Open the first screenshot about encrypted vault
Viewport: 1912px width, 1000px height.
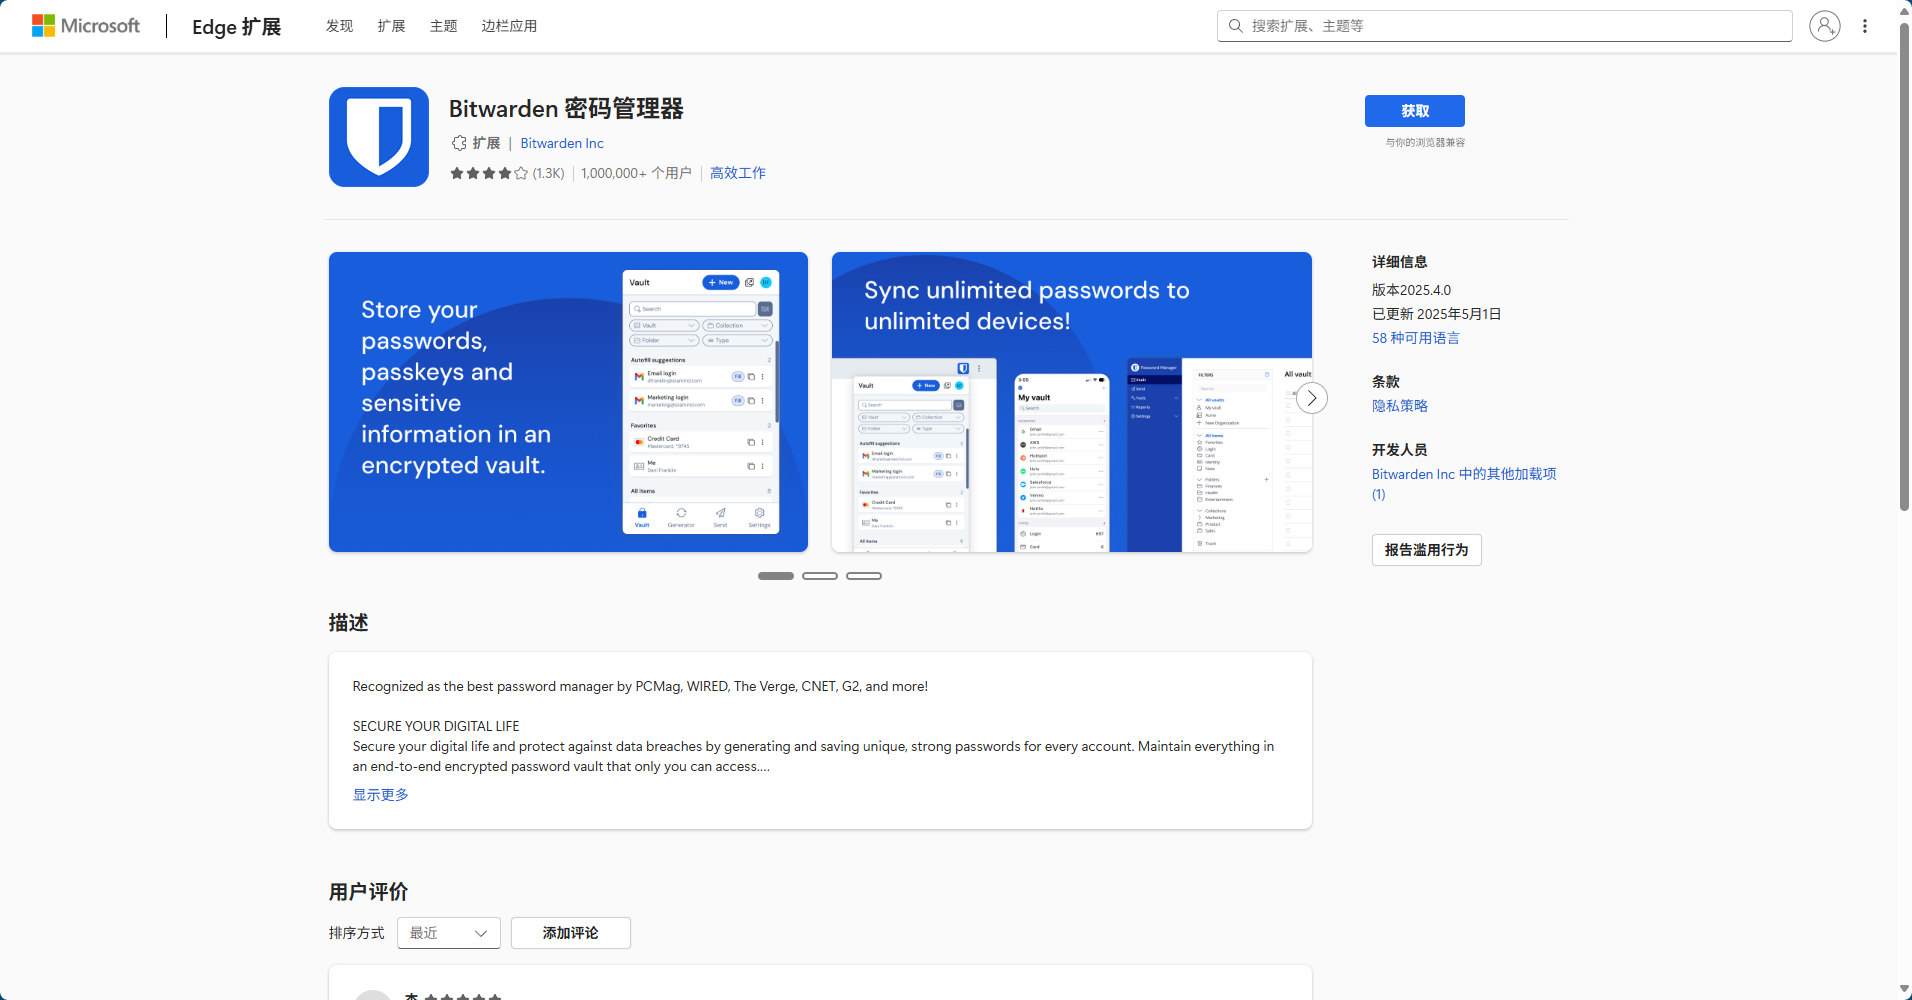tap(568, 402)
